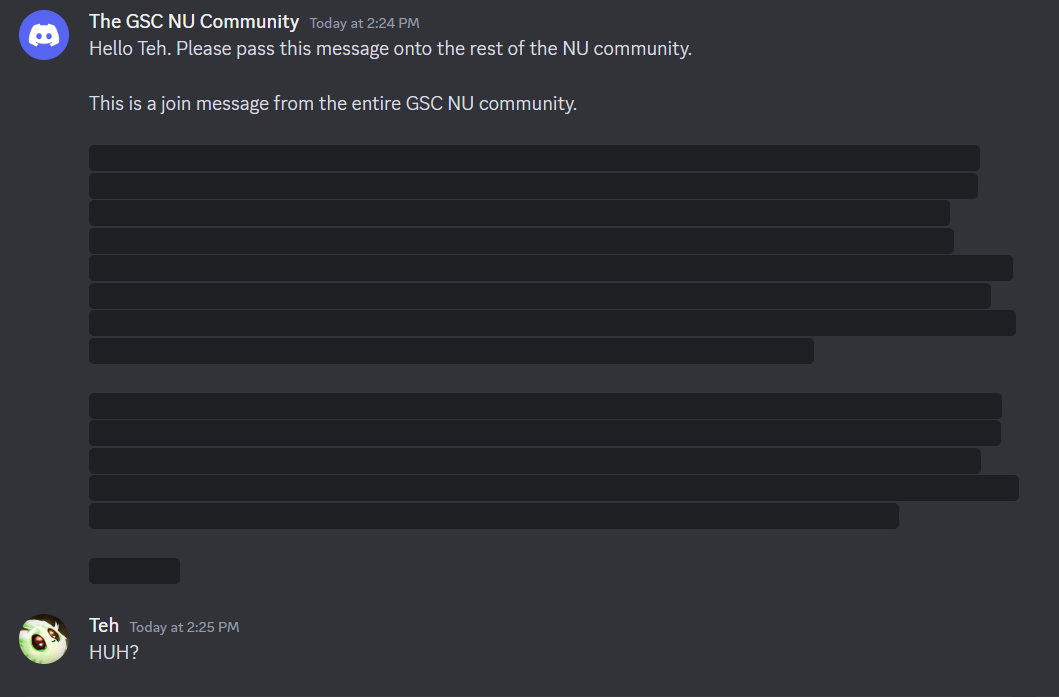This screenshot has height=697, width=1059.
Task: Click the 'This is a join message' line
Action: pyautogui.click(x=332, y=103)
